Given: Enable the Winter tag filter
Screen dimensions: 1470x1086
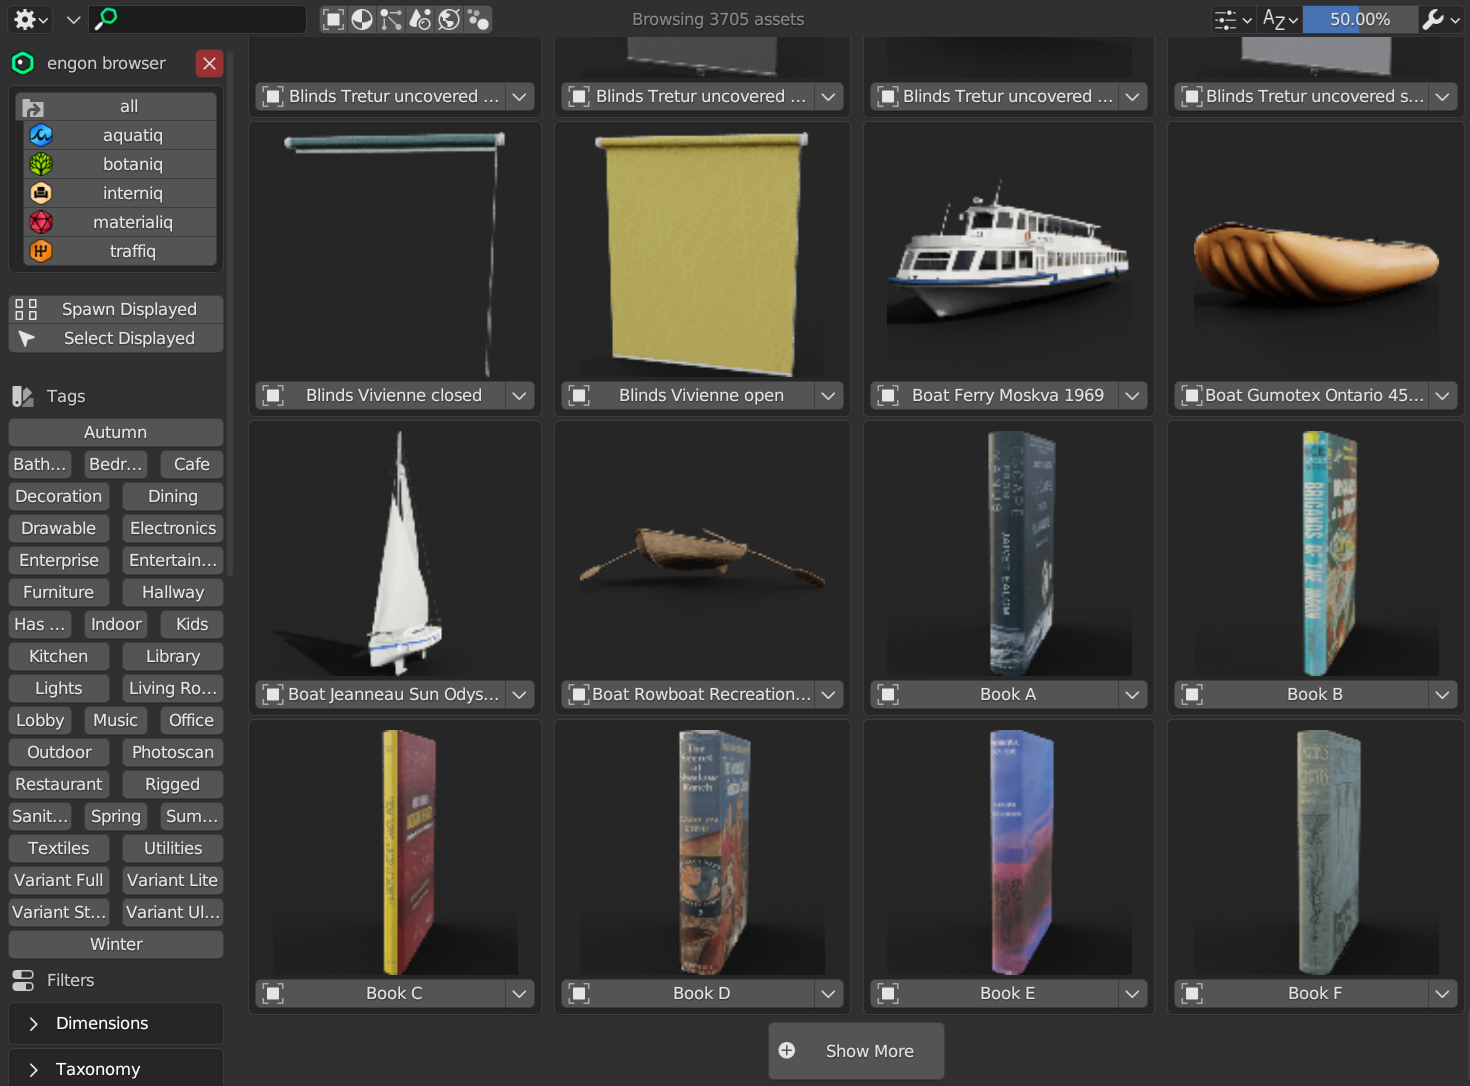Looking at the screenshot, I should click(115, 944).
